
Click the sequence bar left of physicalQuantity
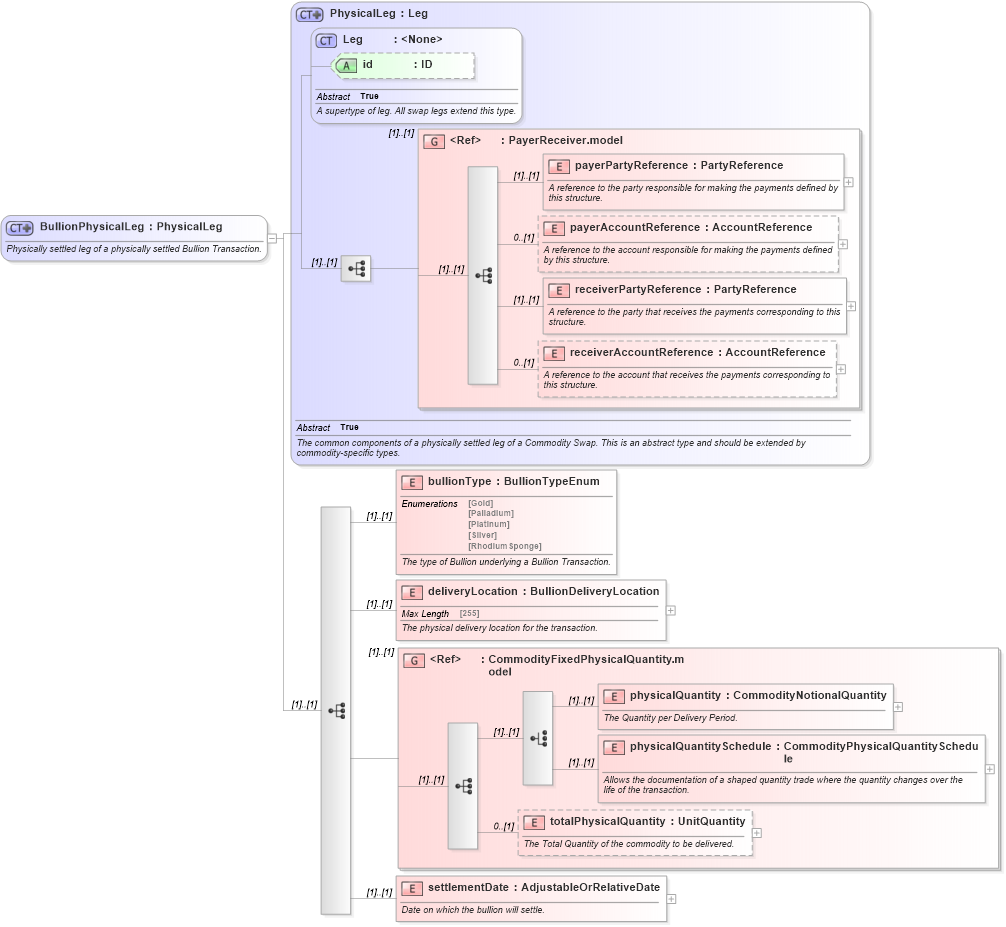pos(538,738)
